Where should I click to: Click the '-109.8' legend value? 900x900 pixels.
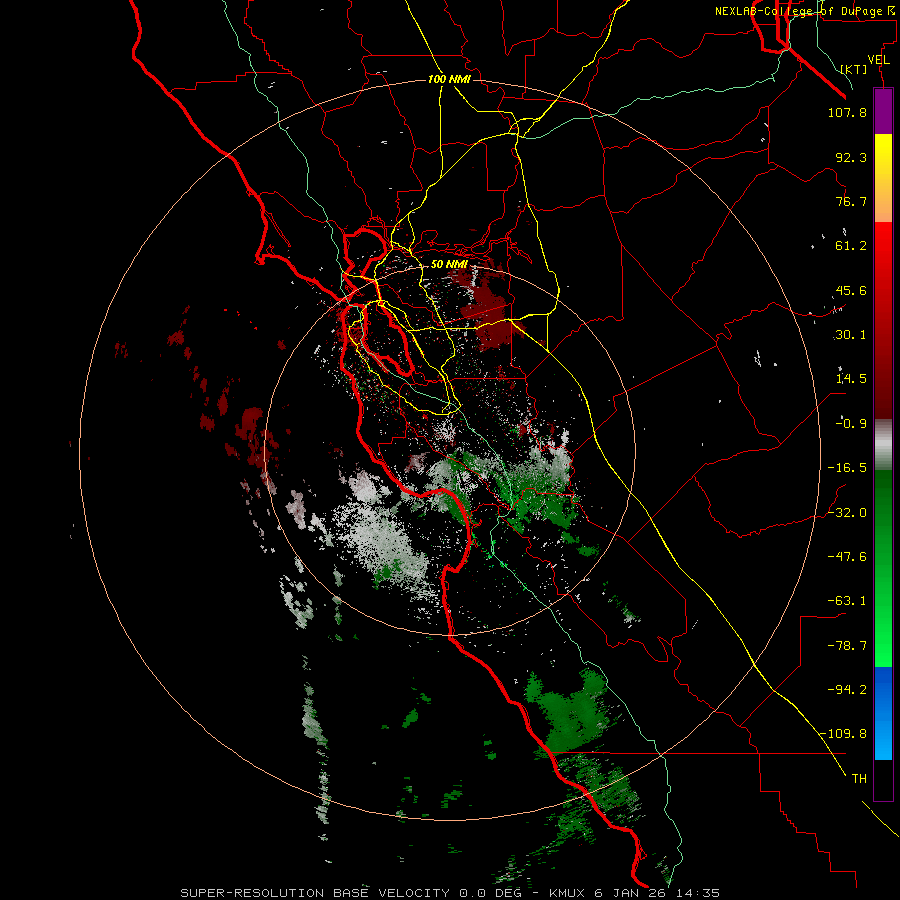pyautogui.click(x=843, y=734)
